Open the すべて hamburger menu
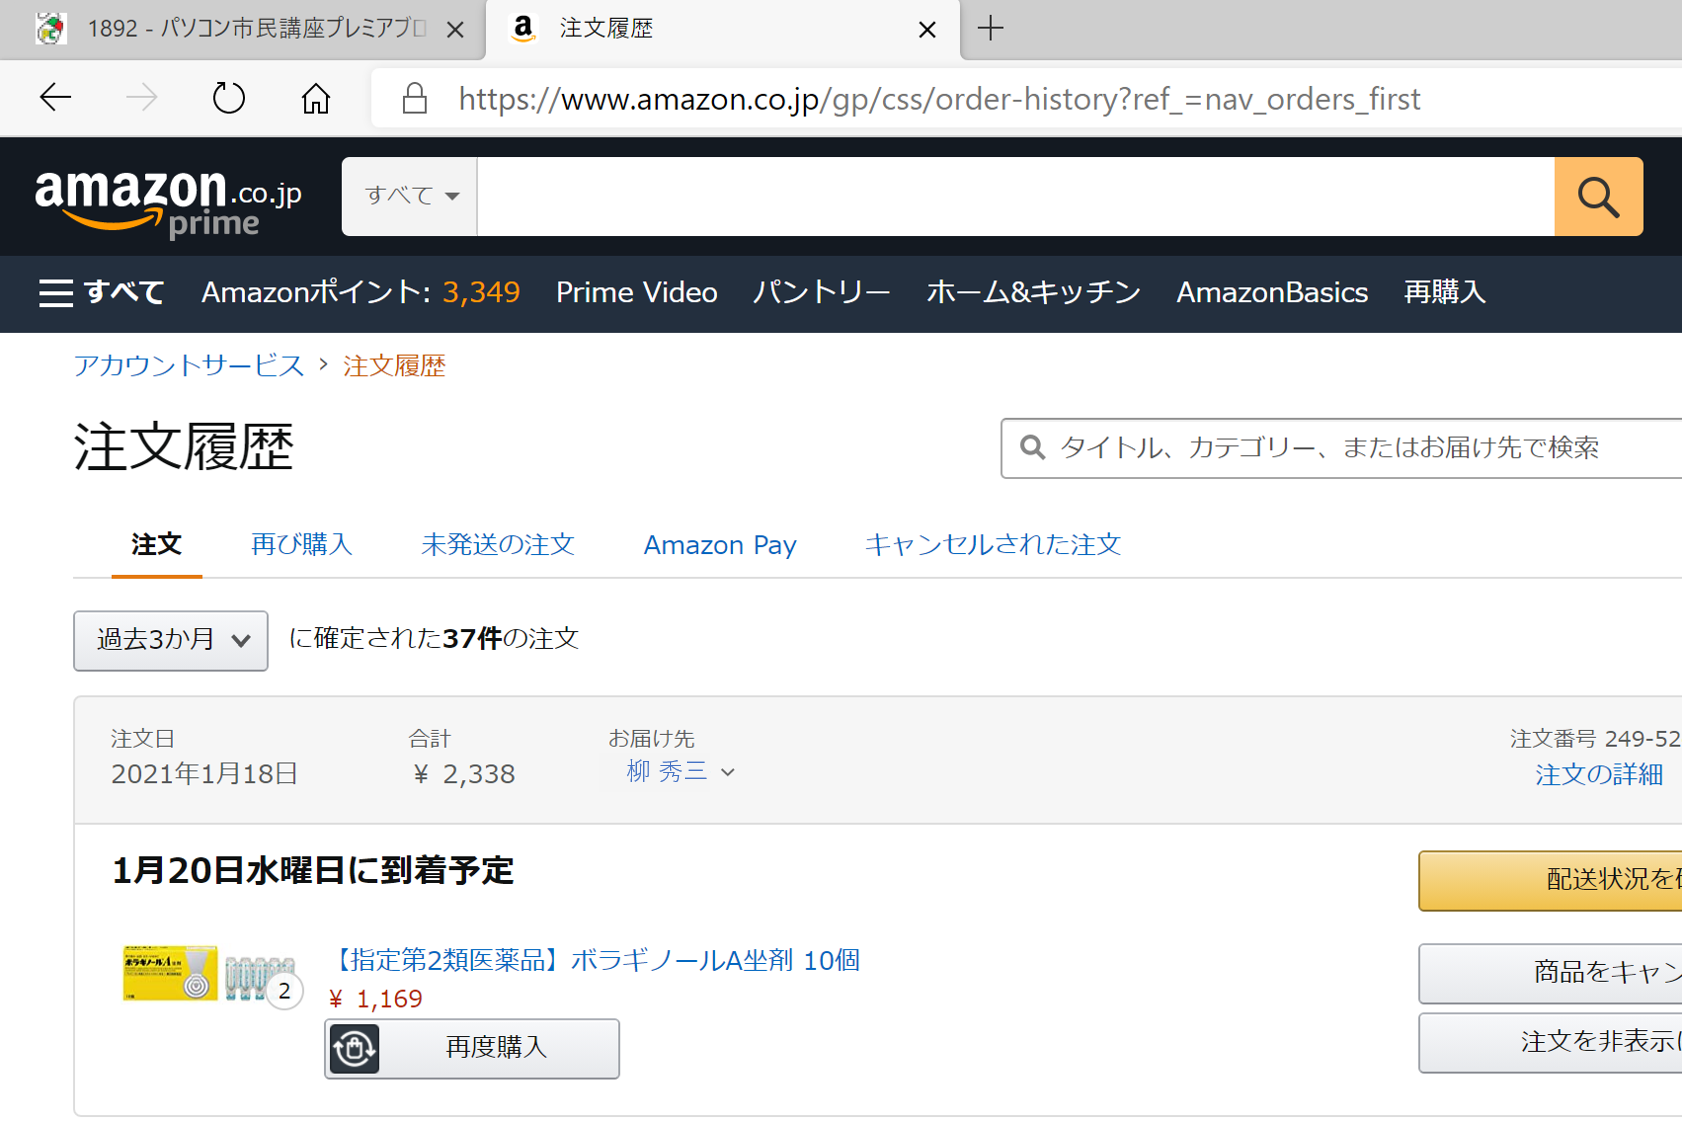1682x1122 pixels. click(x=101, y=292)
